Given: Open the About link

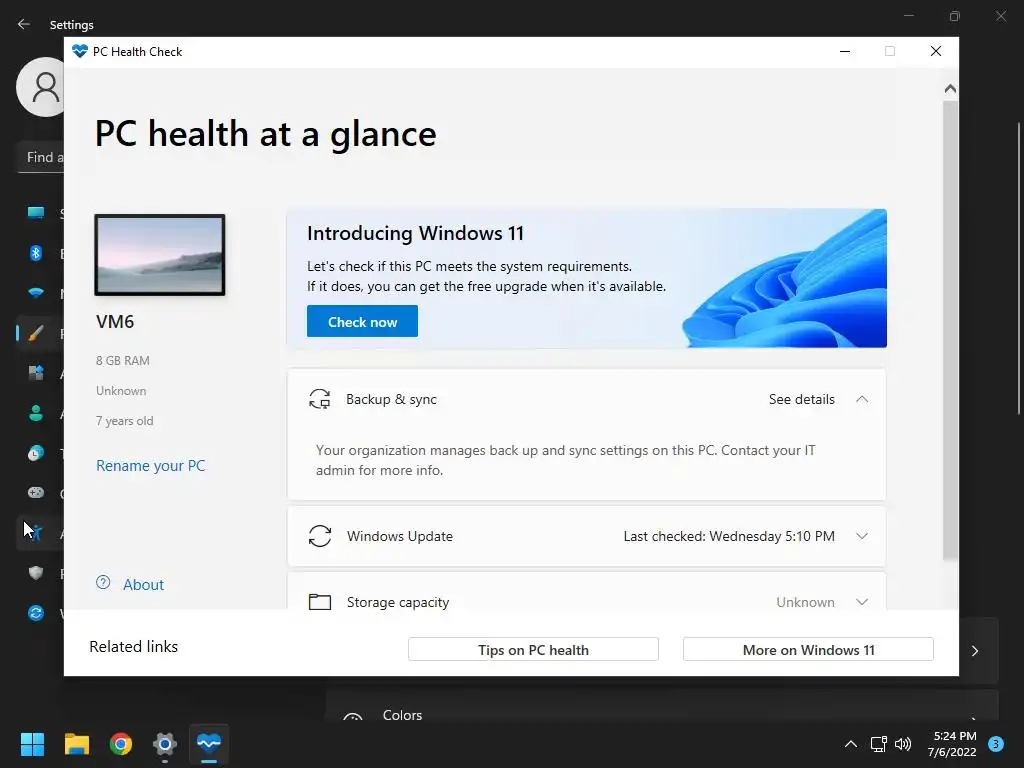Looking at the screenshot, I should click(144, 584).
